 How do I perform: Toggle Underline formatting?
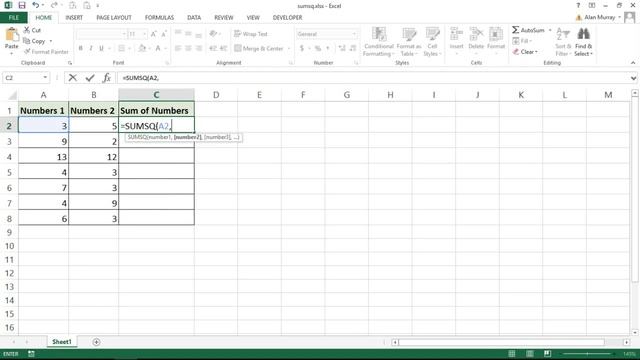tap(101, 48)
